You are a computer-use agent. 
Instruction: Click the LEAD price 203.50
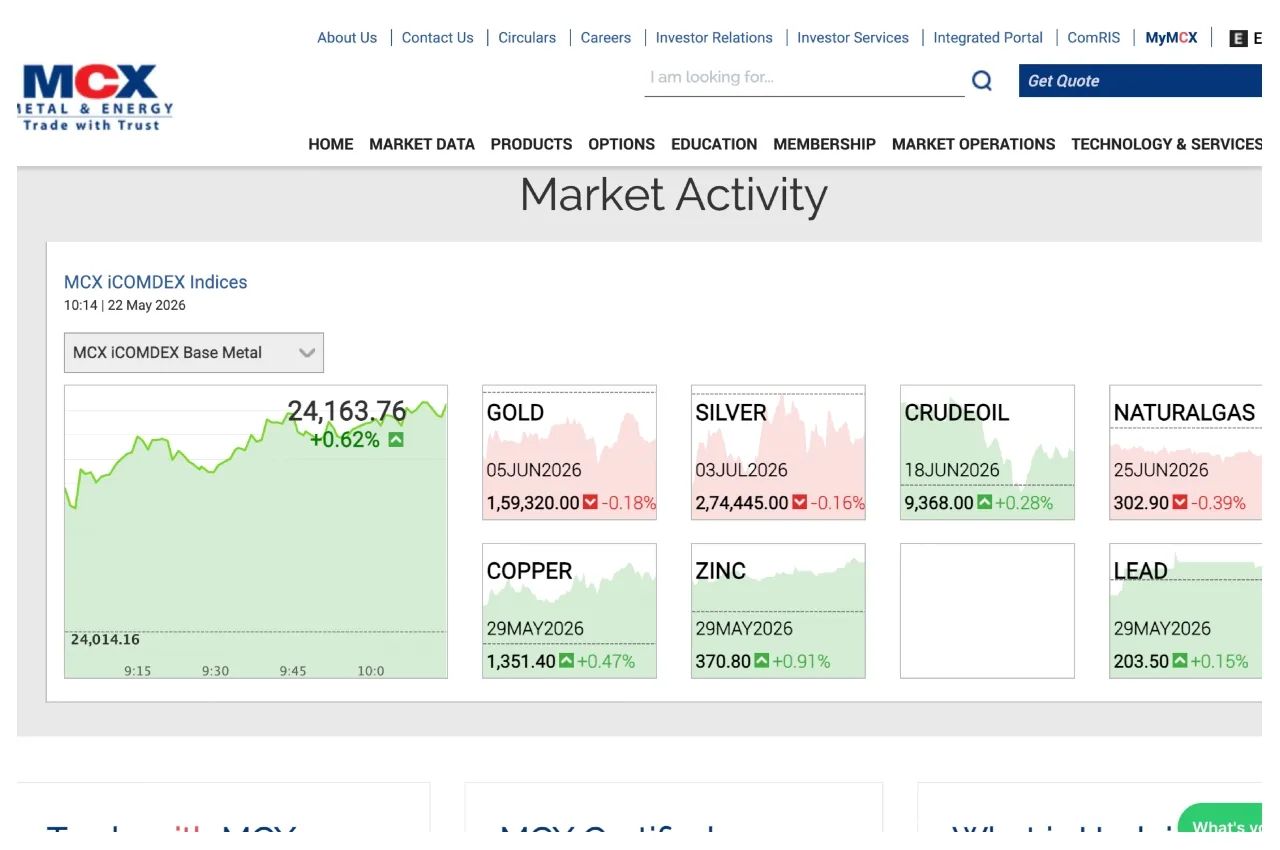pyautogui.click(x=1141, y=662)
